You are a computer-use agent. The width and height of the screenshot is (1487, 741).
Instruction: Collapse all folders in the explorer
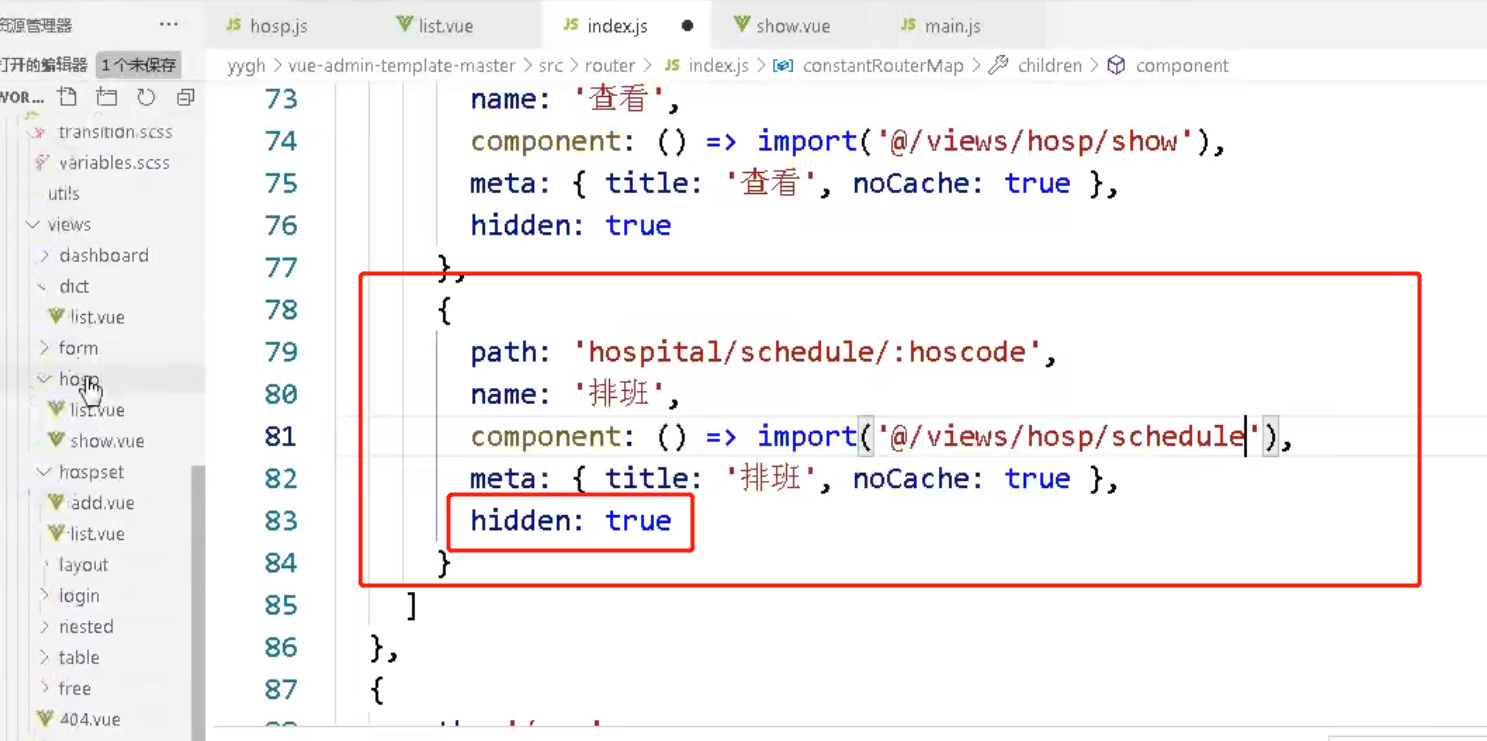(185, 97)
